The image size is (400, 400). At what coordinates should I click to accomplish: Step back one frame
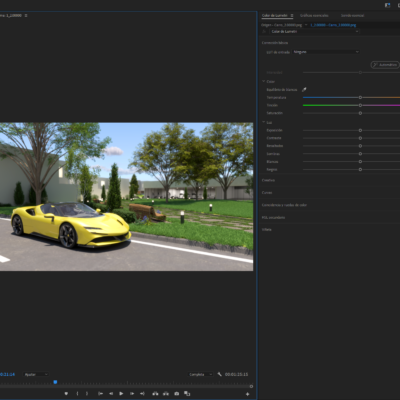111,394
